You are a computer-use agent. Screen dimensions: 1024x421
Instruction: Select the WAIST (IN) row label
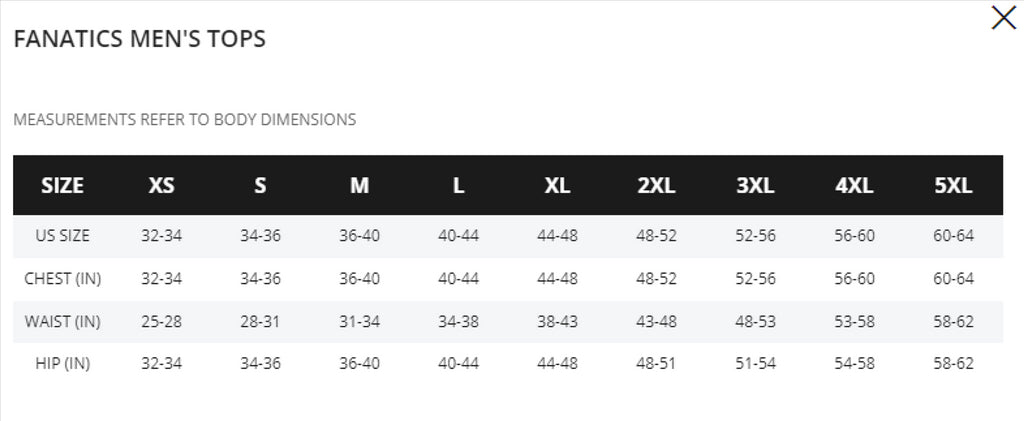click(63, 322)
